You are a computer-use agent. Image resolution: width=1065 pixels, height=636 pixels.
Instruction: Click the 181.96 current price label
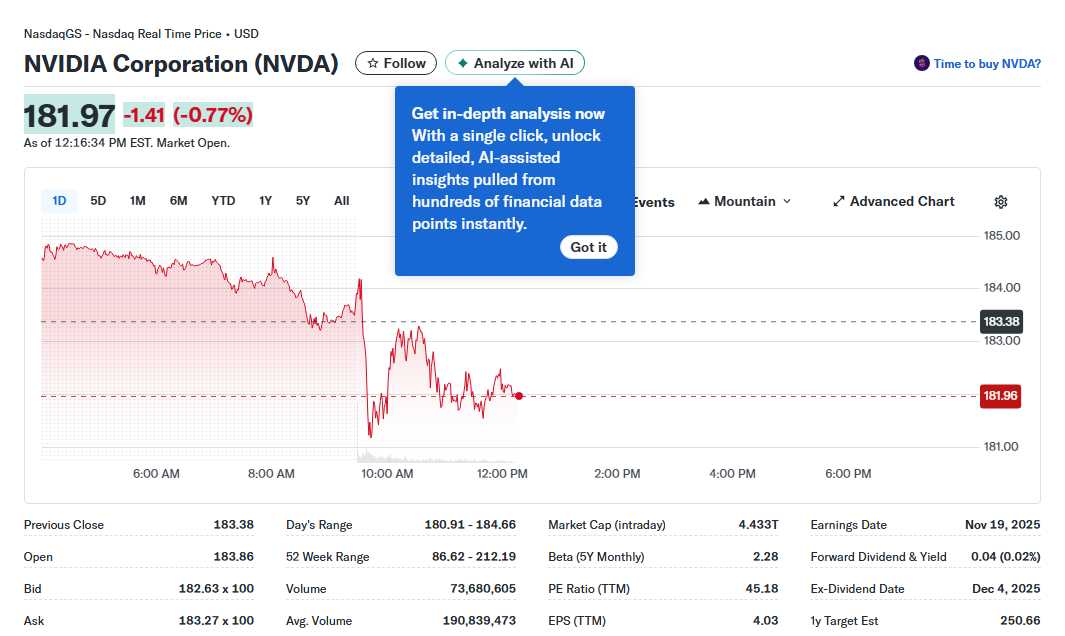[x=1000, y=396]
